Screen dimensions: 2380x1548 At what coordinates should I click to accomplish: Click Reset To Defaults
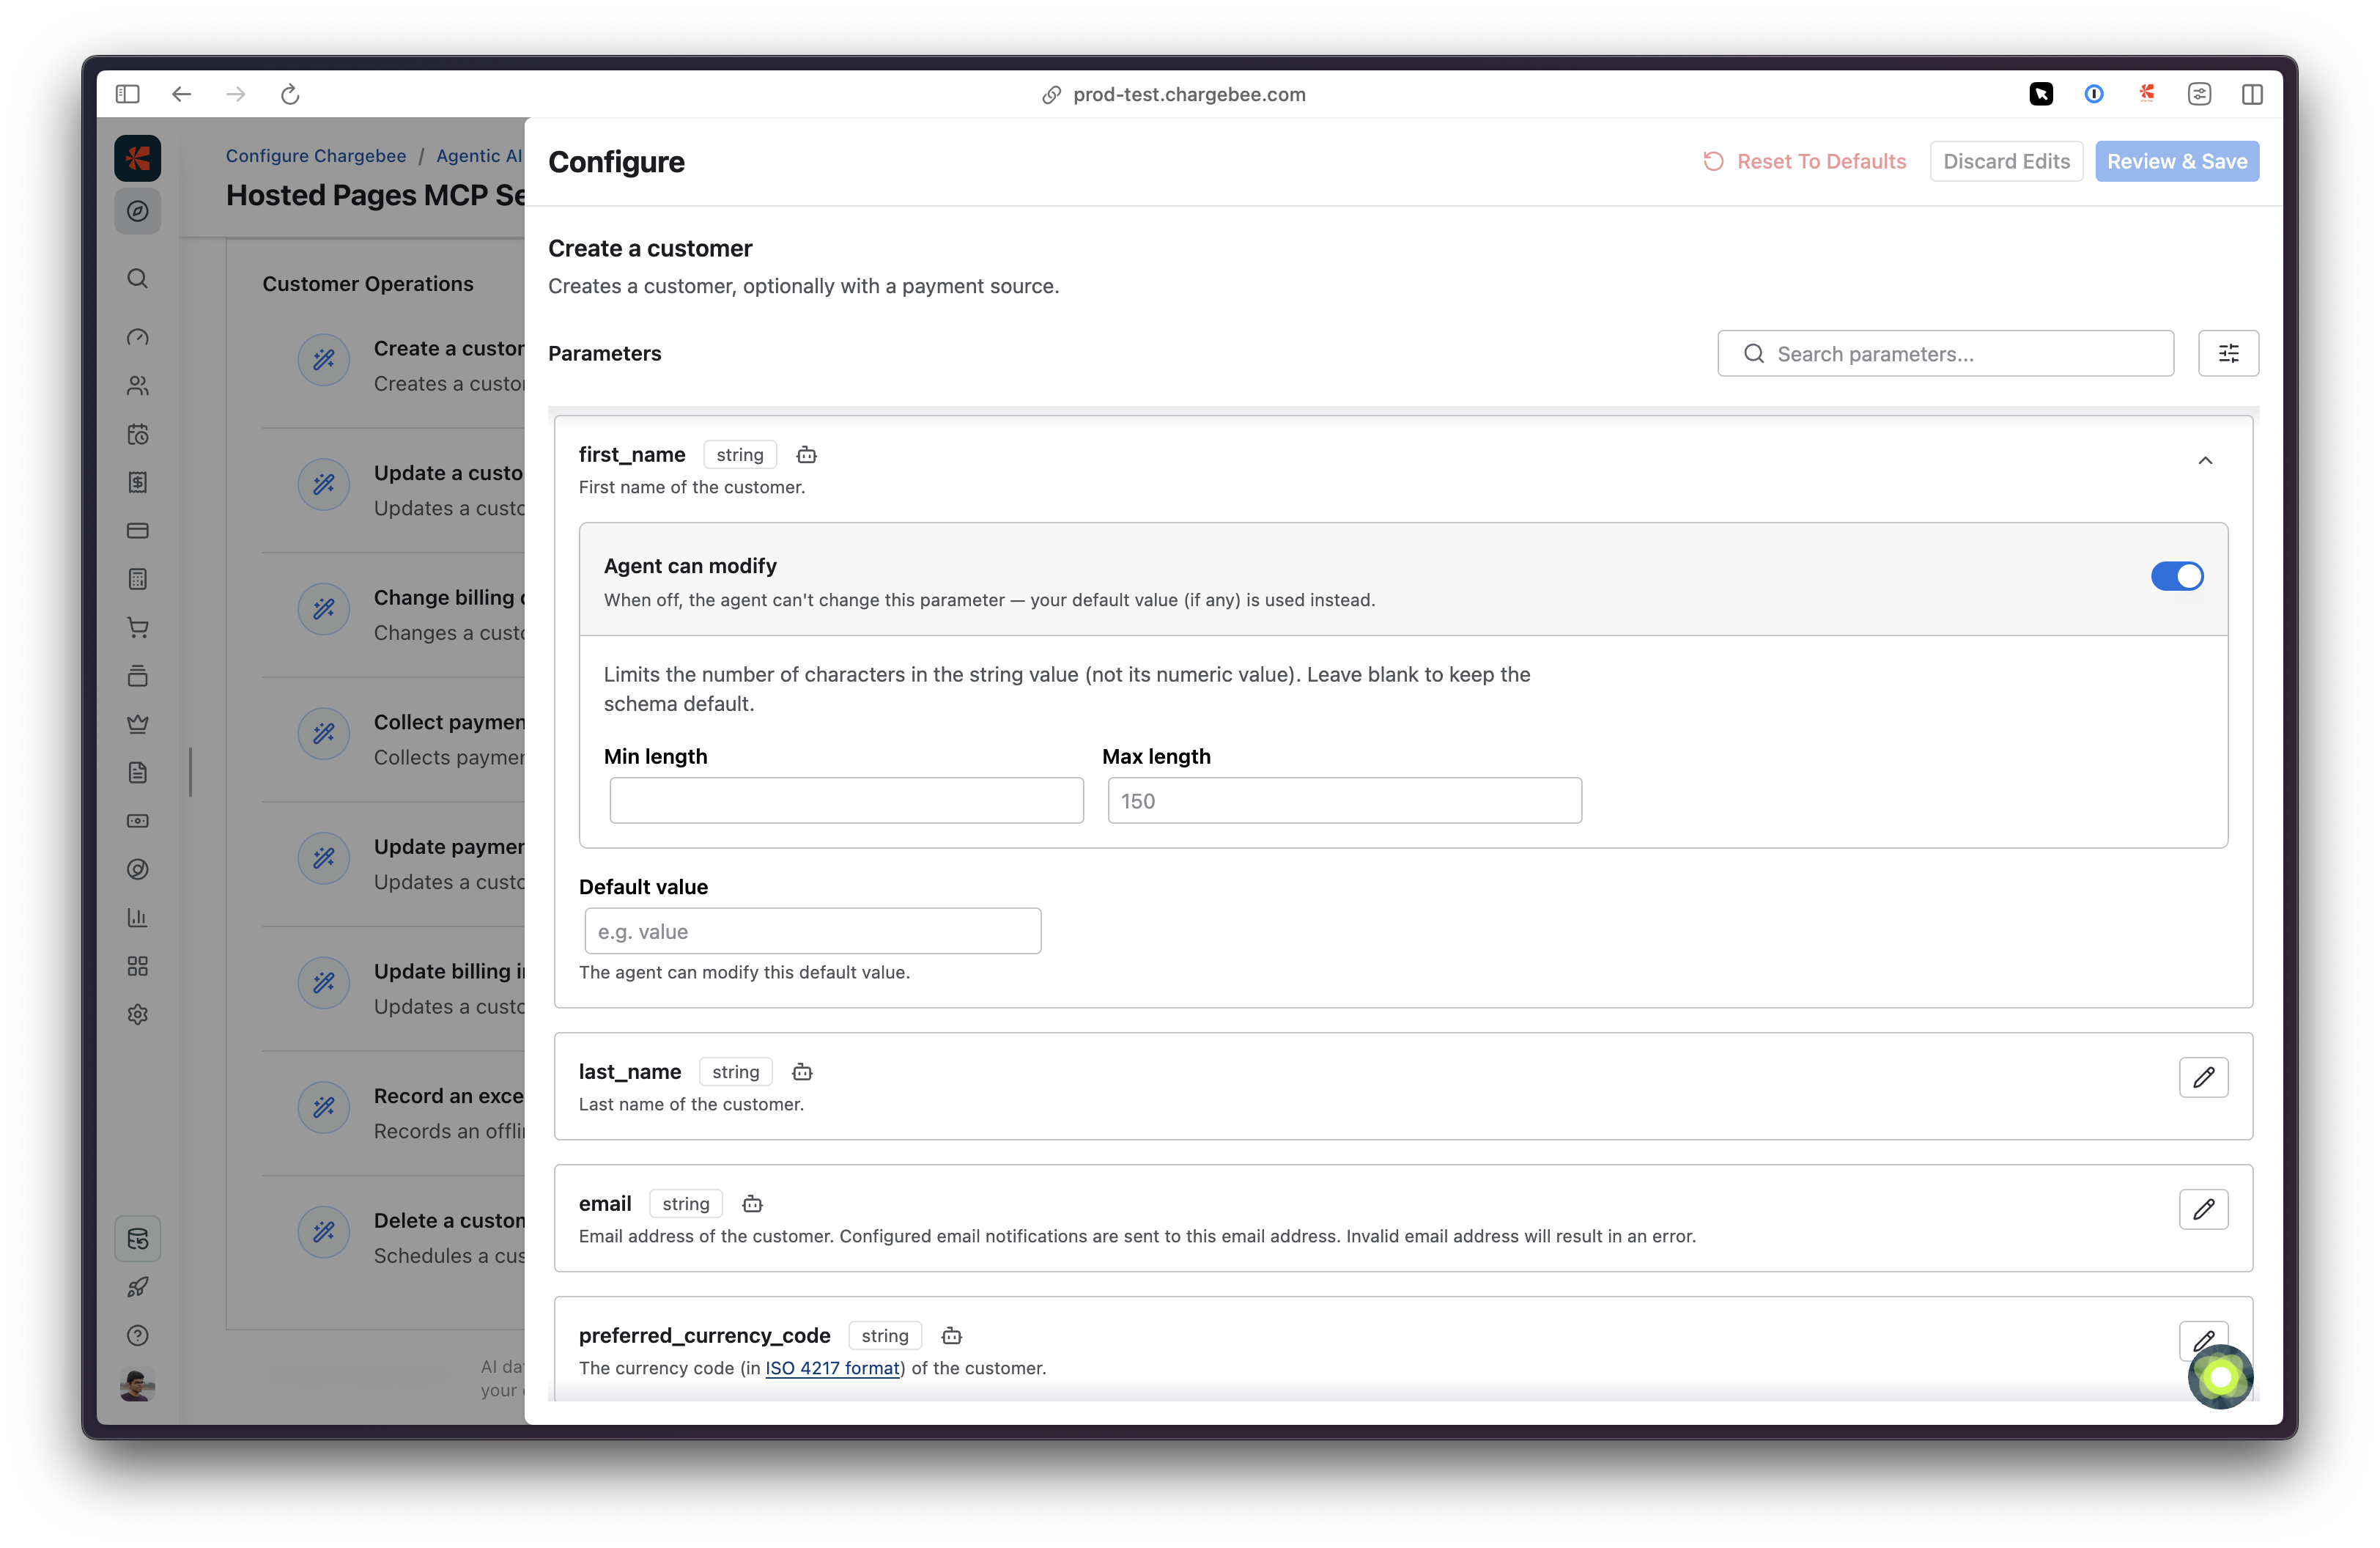coord(1805,161)
